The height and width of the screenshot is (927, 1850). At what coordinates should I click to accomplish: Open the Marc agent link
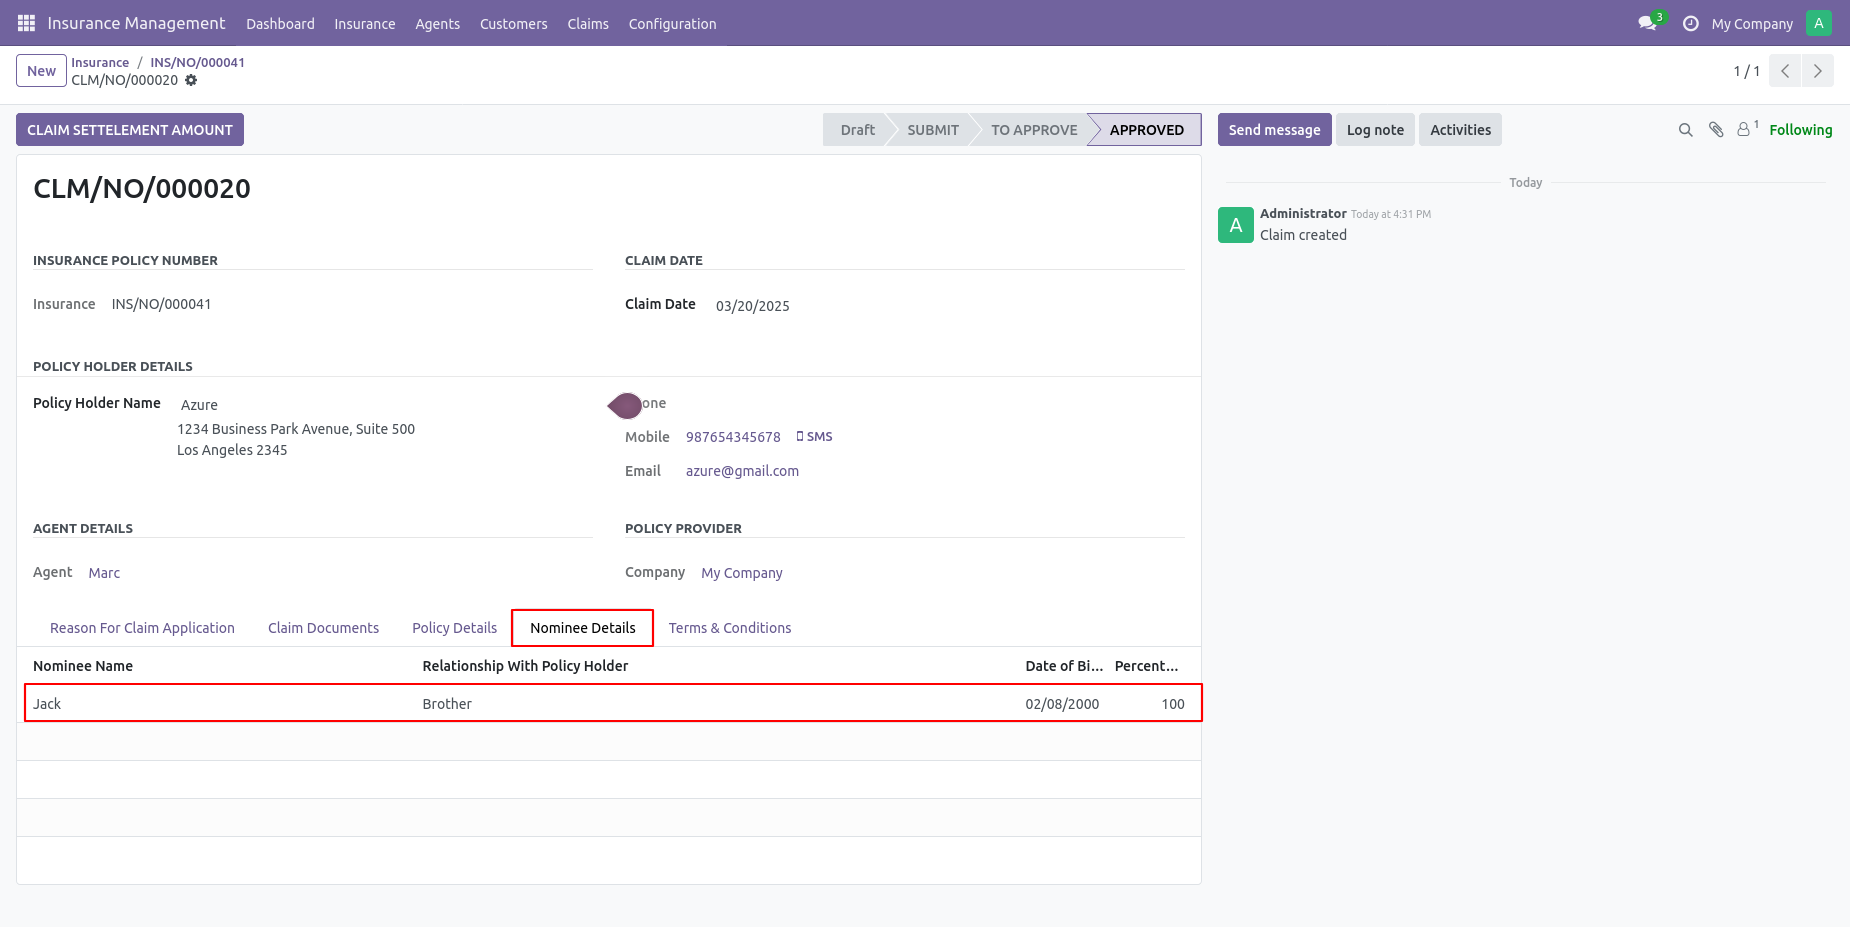[104, 573]
